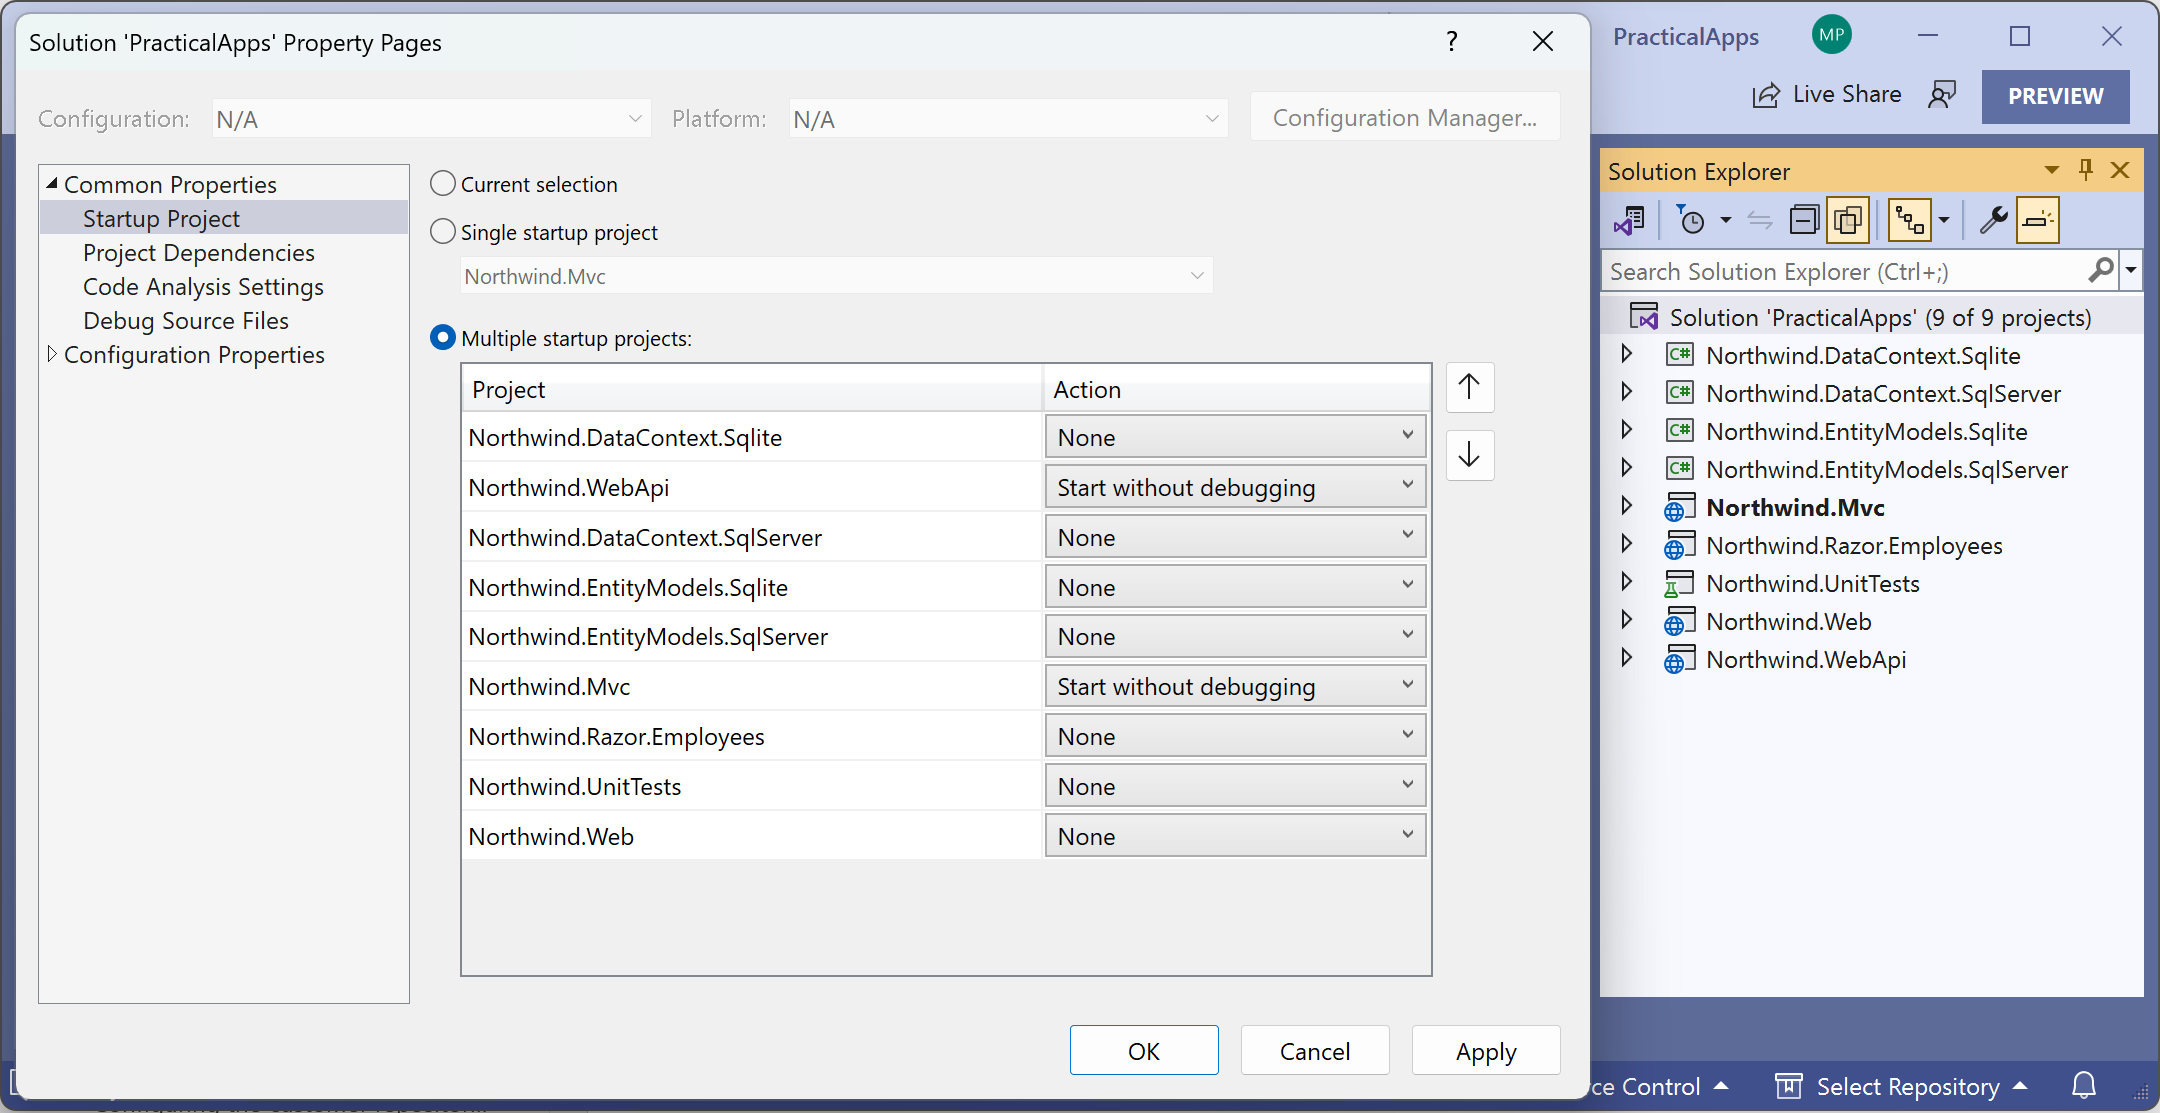
Task: Select Code Analysis Settings page
Action: 203,286
